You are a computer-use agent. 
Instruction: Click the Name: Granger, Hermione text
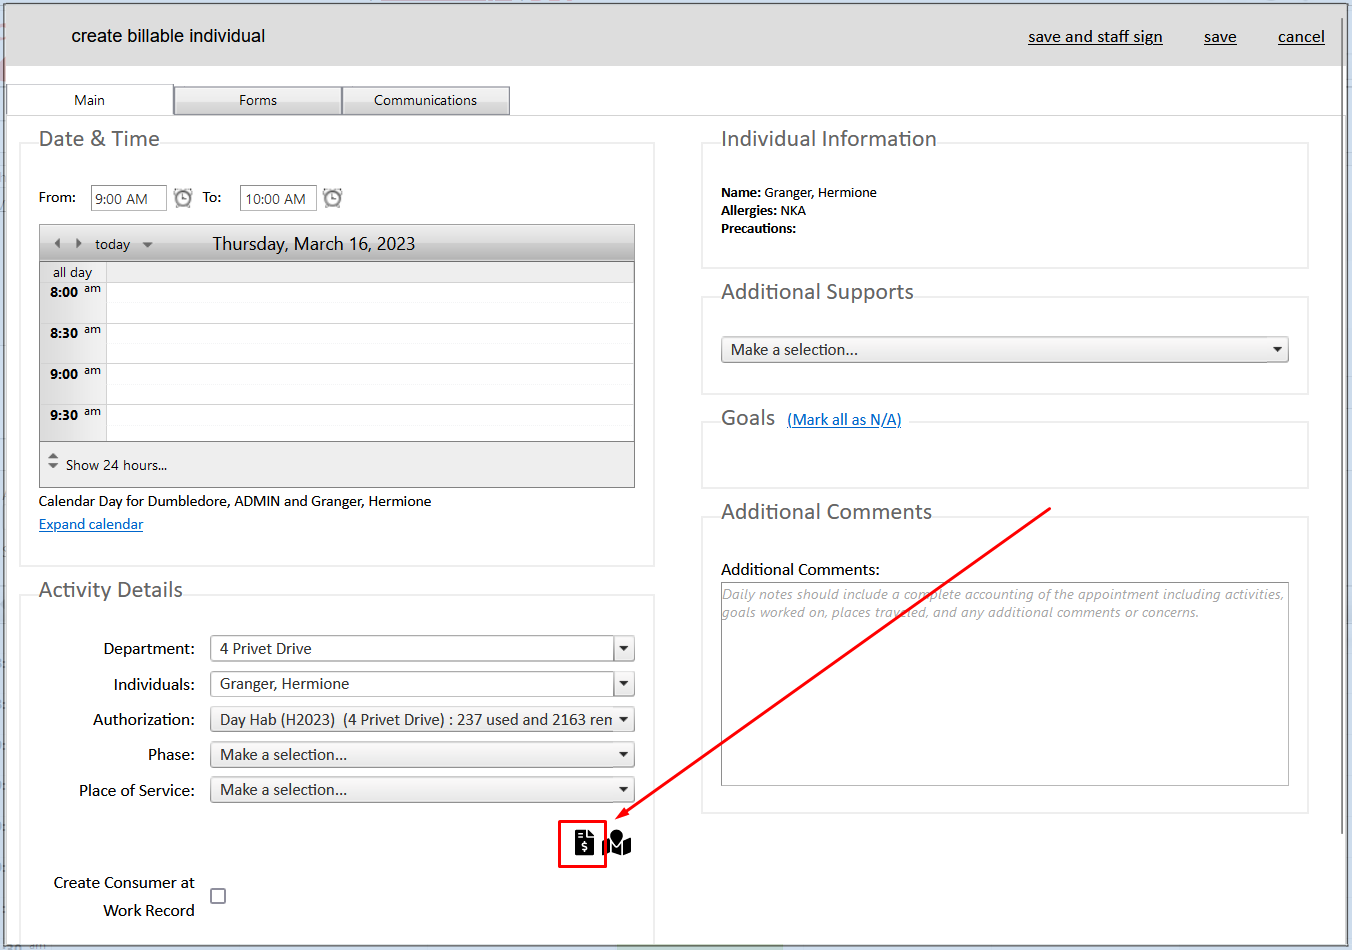799,192
